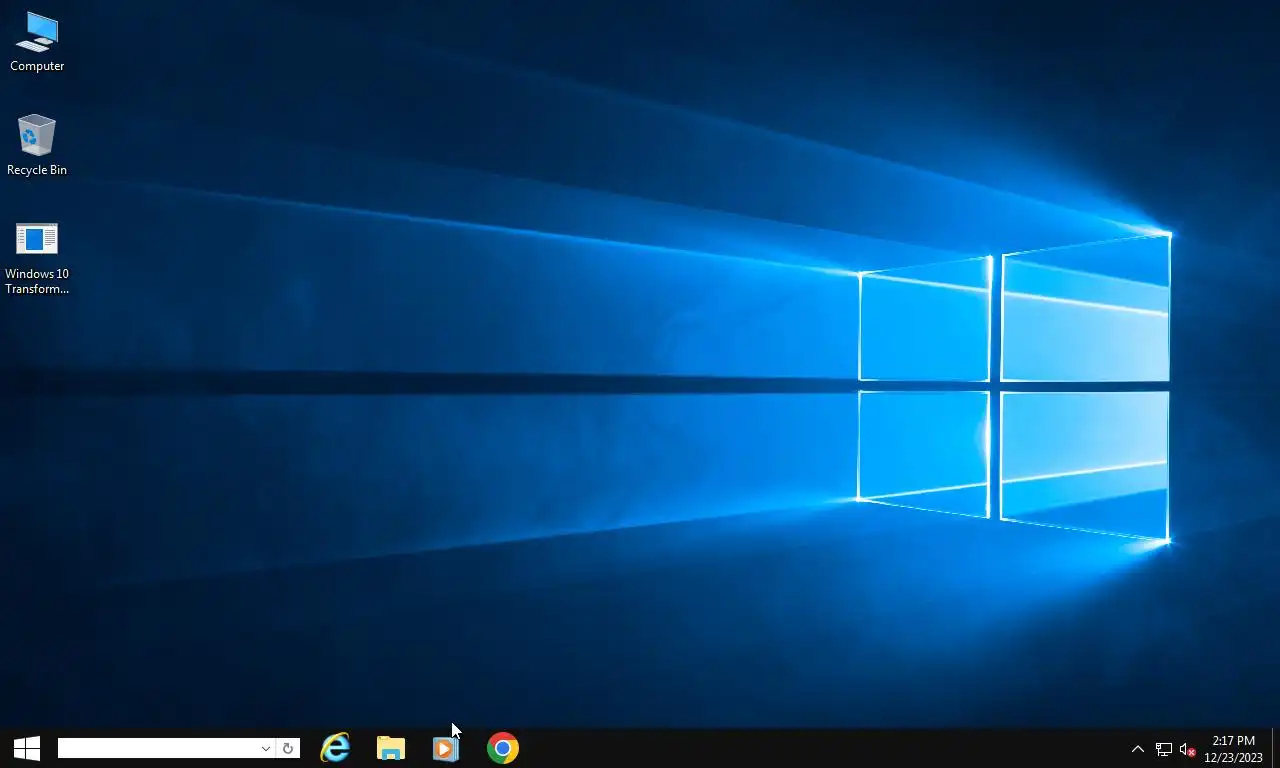This screenshot has width=1280, height=768.
Task: Select the Recycle Bin desktop icon
Action: tap(37, 146)
